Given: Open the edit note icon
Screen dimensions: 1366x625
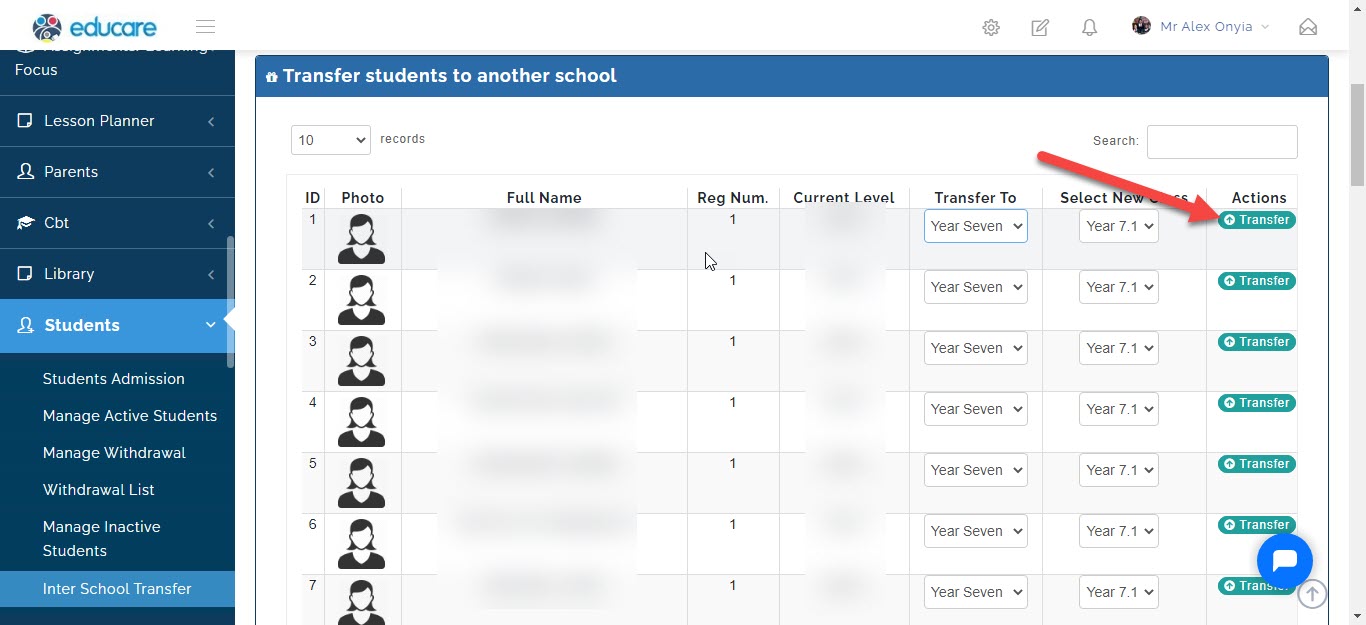Looking at the screenshot, I should [1040, 28].
